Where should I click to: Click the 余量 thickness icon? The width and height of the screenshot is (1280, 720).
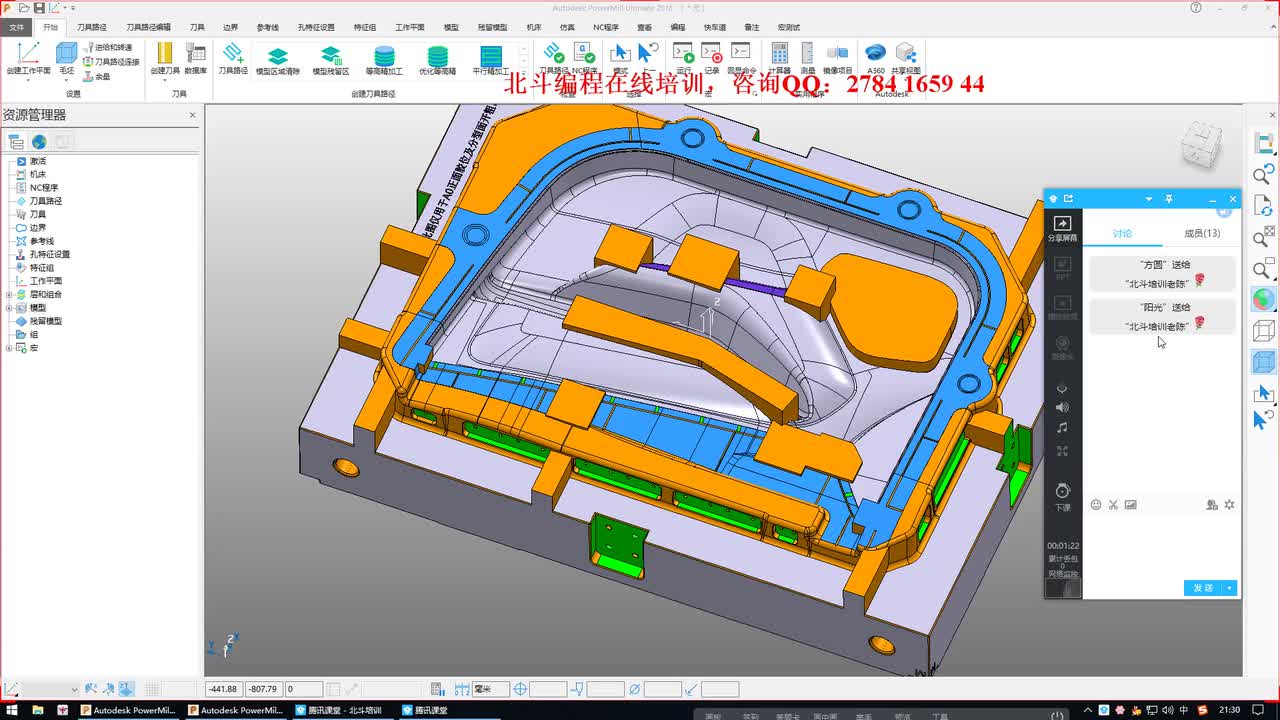[97, 76]
